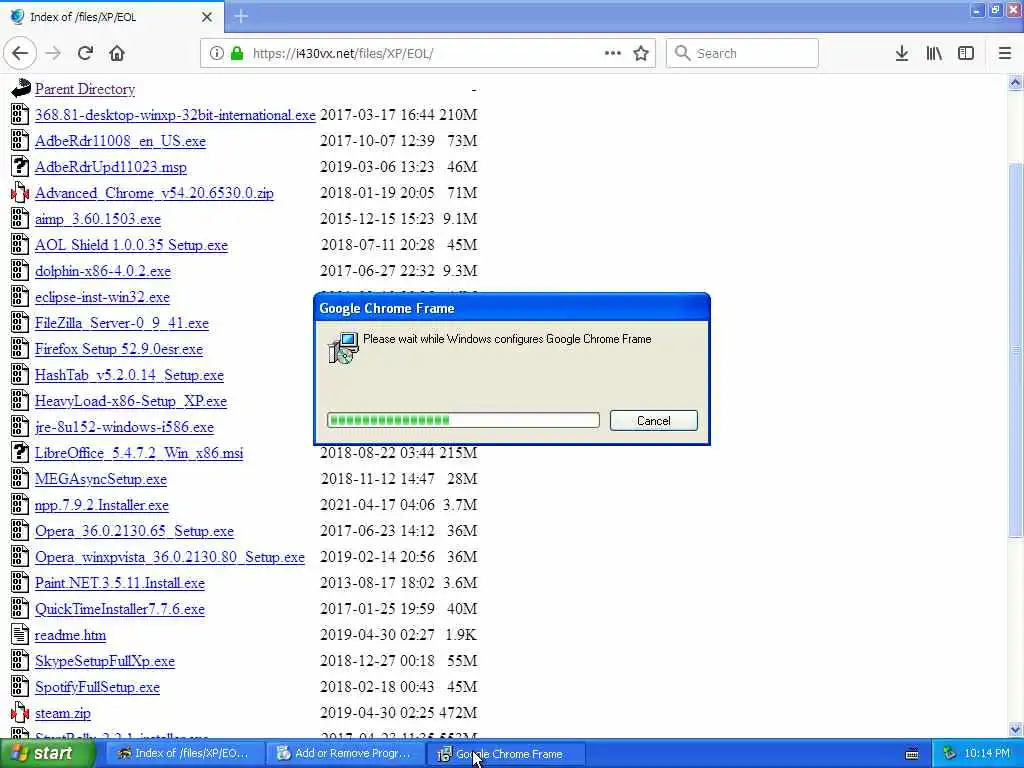
Task: Open AOL_Shield_1.0.0.35_Setup.exe link
Action: coord(131,245)
